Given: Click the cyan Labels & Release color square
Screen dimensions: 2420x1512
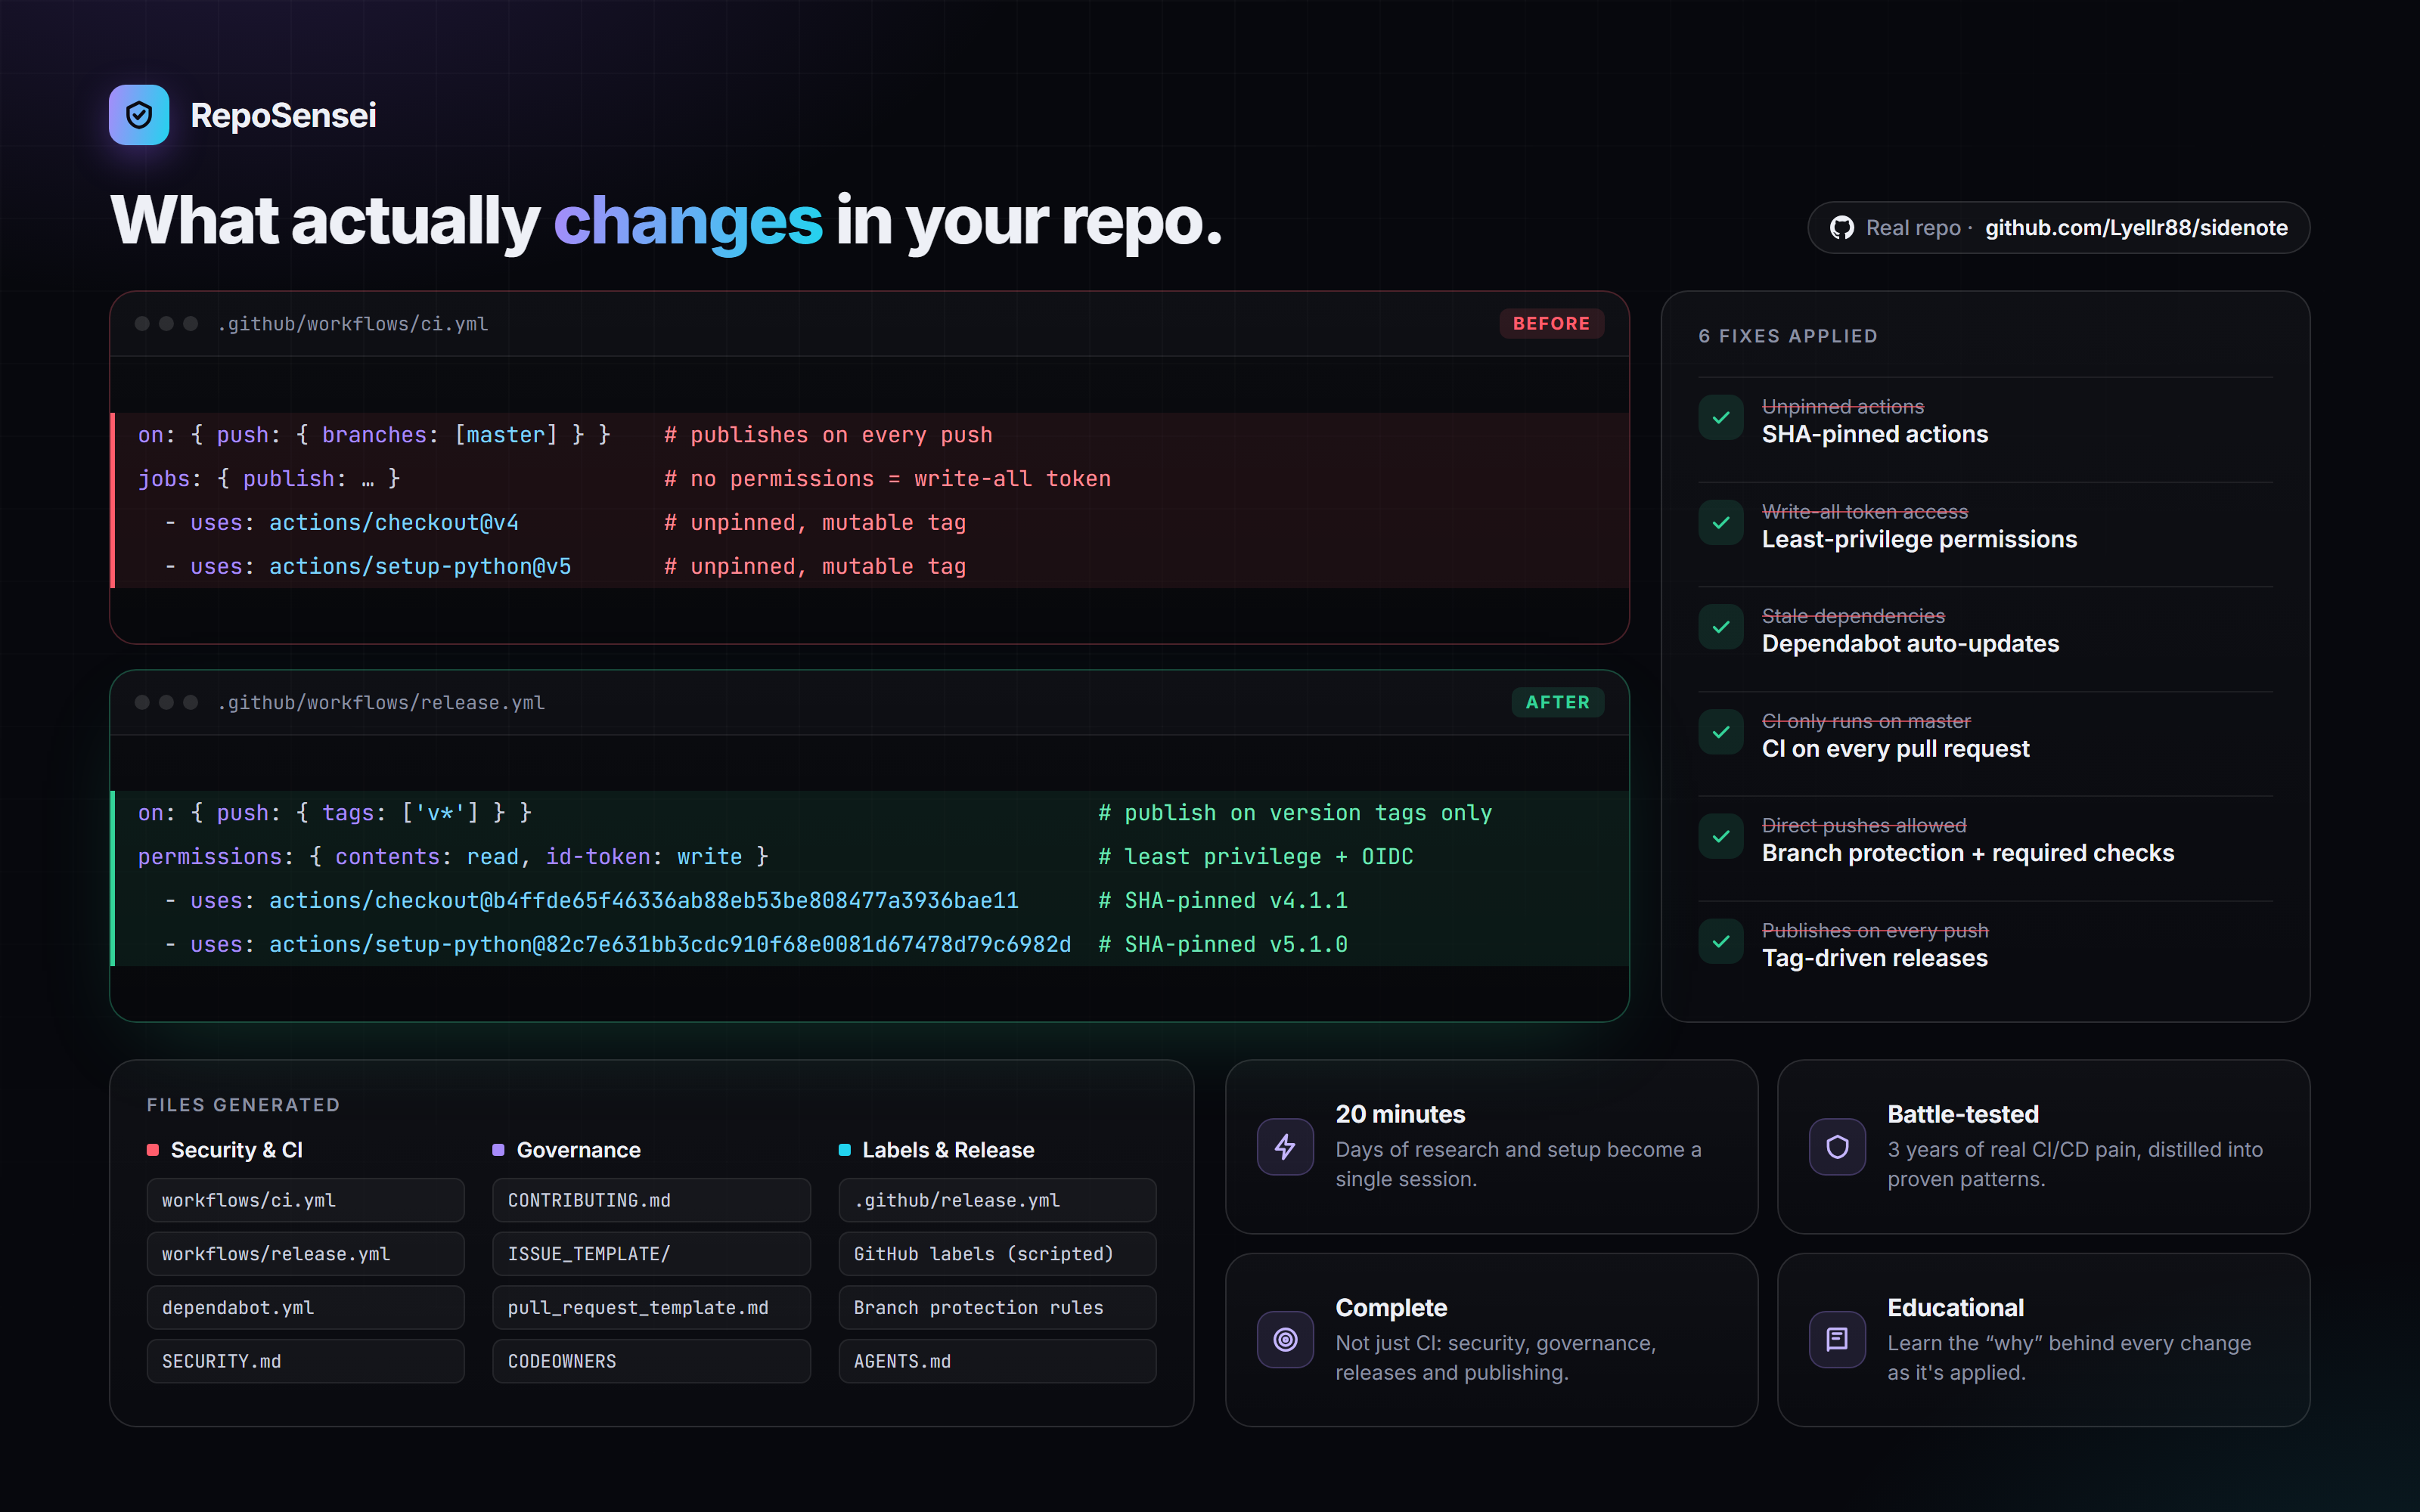Looking at the screenshot, I should pyautogui.click(x=844, y=1150).
